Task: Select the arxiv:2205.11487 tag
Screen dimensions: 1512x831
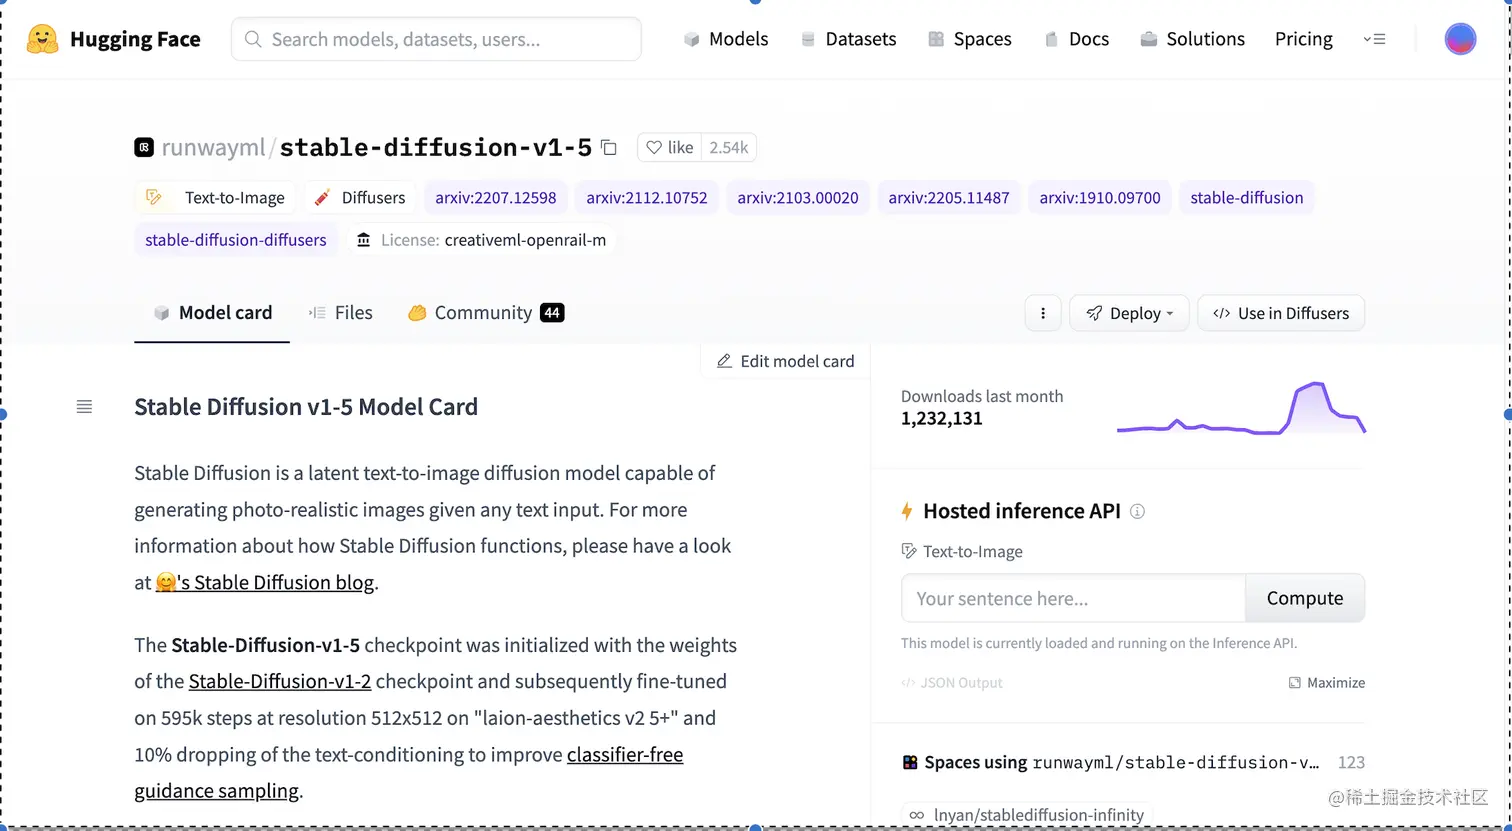Action: 949,197
